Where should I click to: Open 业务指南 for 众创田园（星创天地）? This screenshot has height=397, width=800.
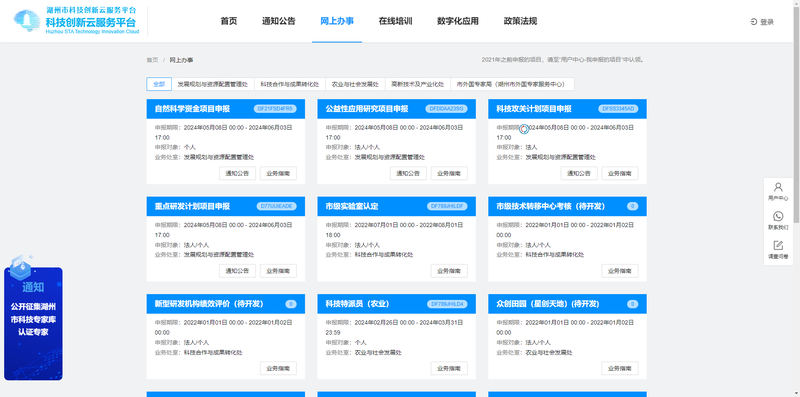coord(620,368)
